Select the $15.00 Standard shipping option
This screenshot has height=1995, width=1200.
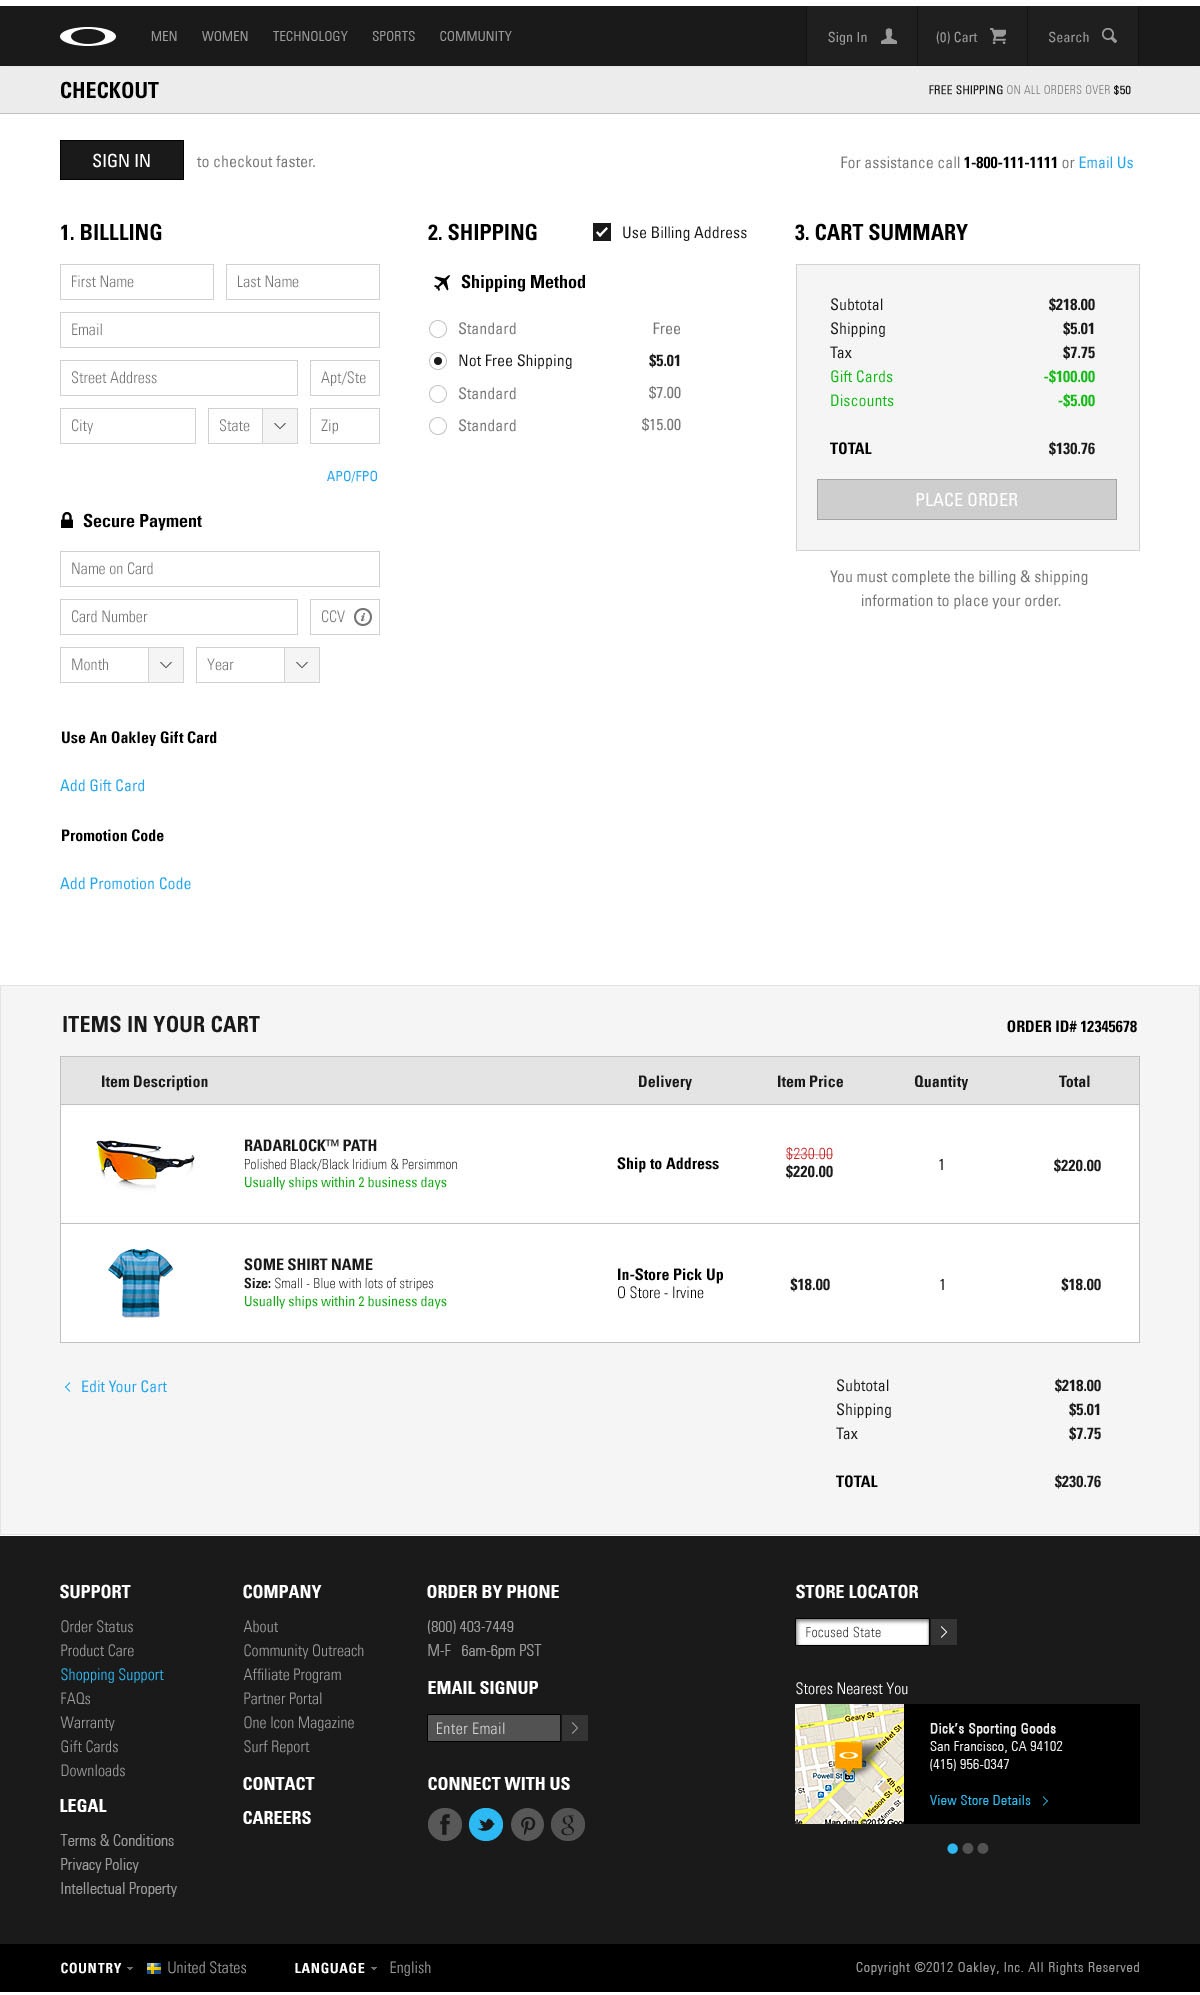pyautogui.click(x=437, y=426)
